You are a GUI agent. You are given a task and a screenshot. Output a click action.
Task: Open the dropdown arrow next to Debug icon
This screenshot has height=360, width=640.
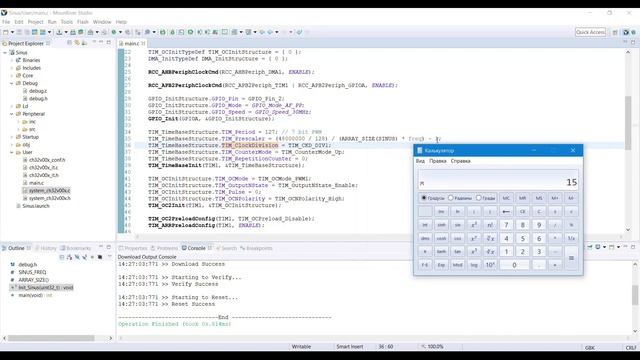[120, 32]
